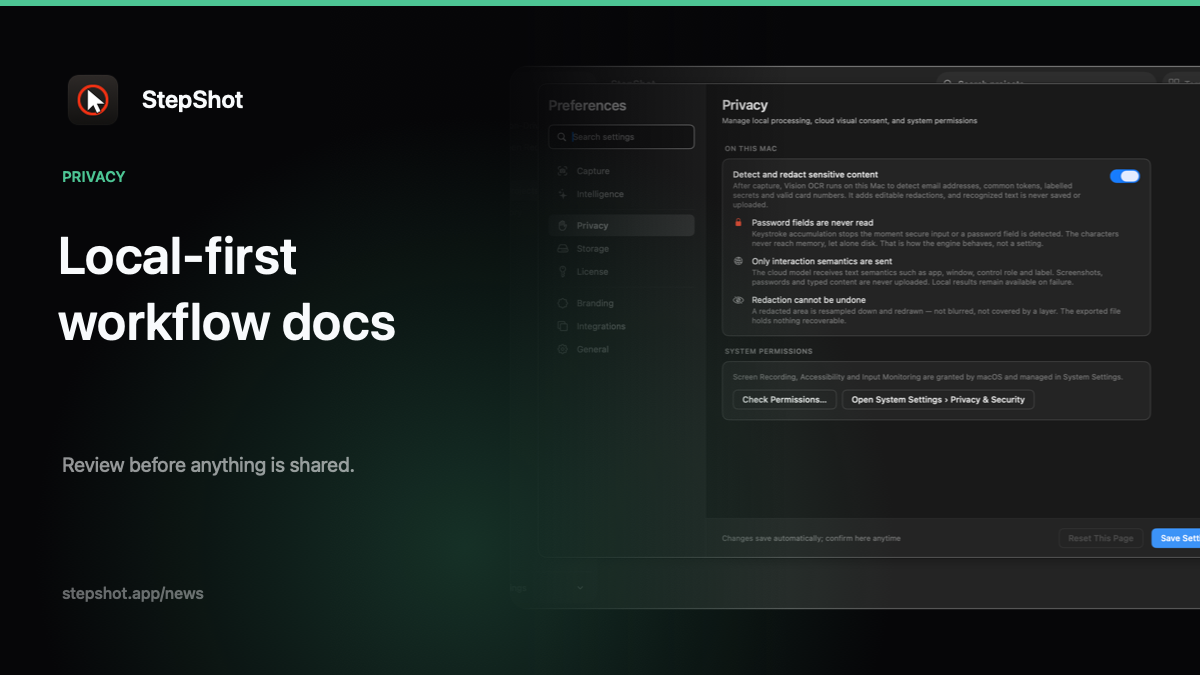Open the General settings gear item
The width and height of the screenshot is (1200, 675).
[621, 349]
